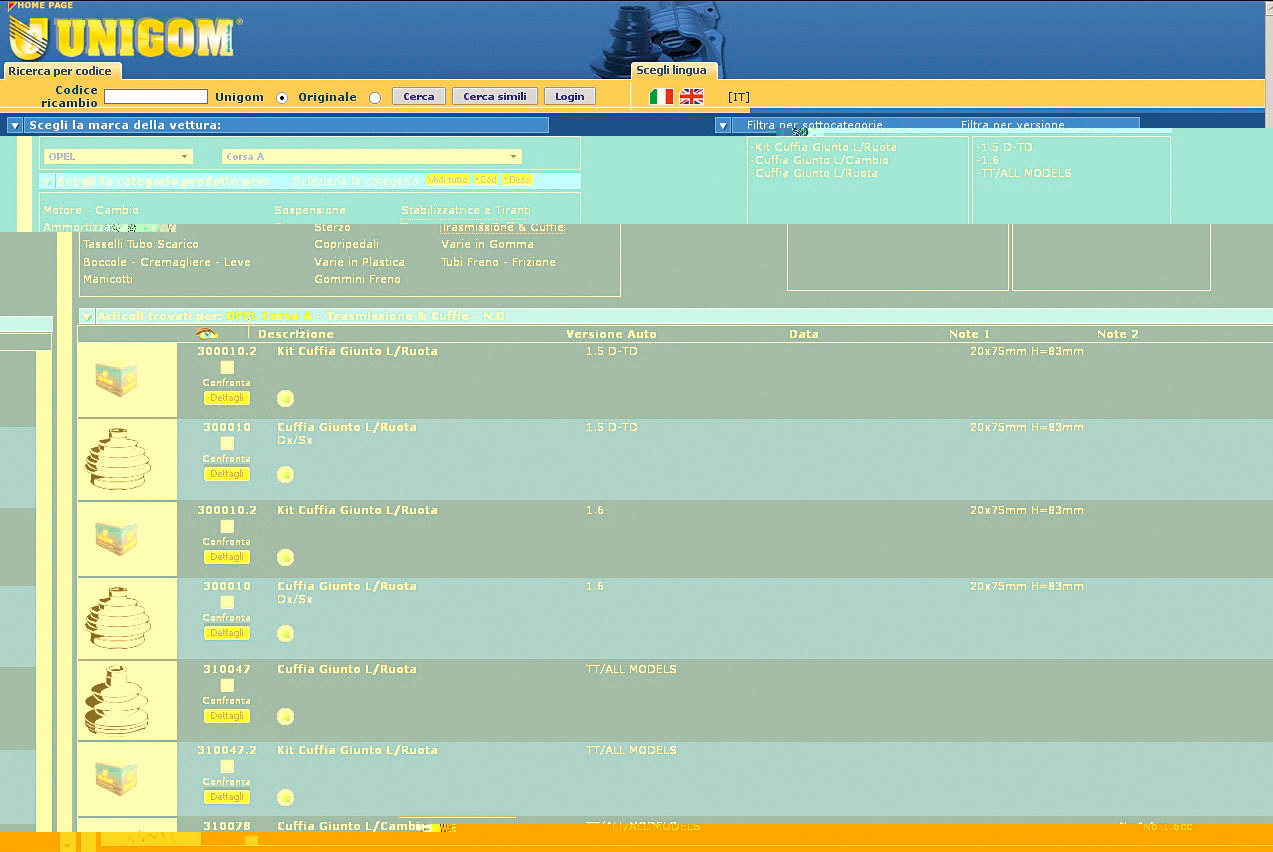Select the 'Sterzo' category

pyautogui.click(x=332, y=228)
